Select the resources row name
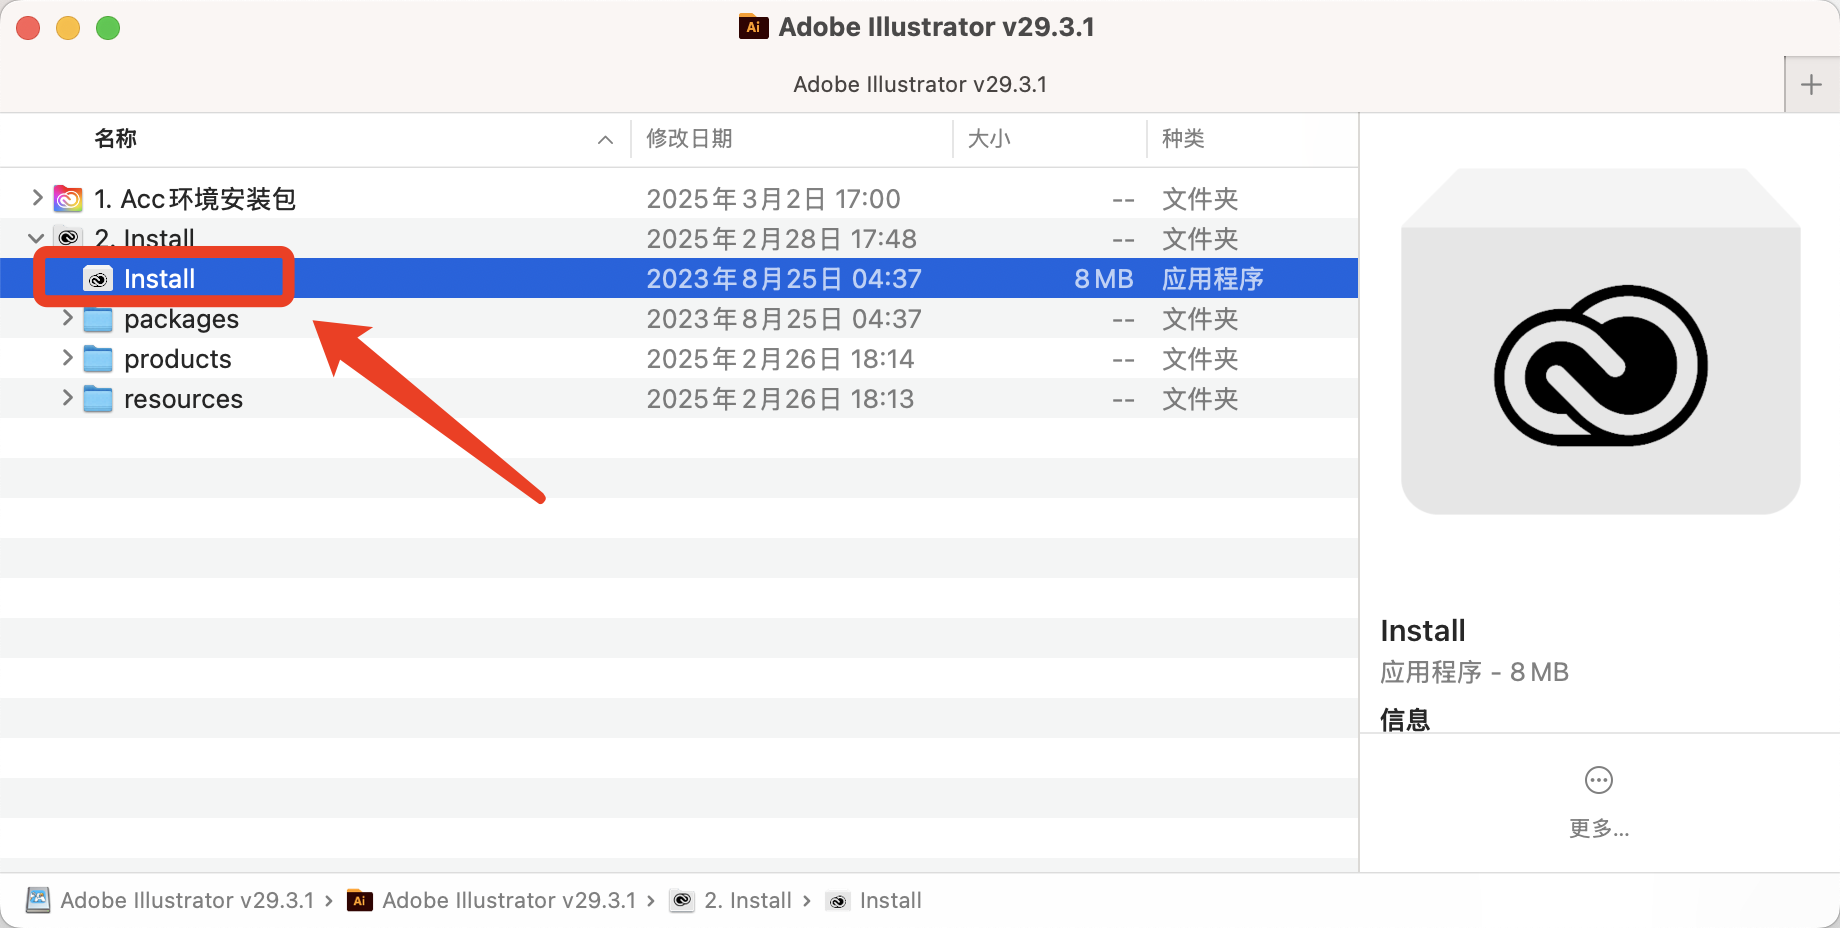1840x928 pixels. pyautogui.click(x=183, y=399)
